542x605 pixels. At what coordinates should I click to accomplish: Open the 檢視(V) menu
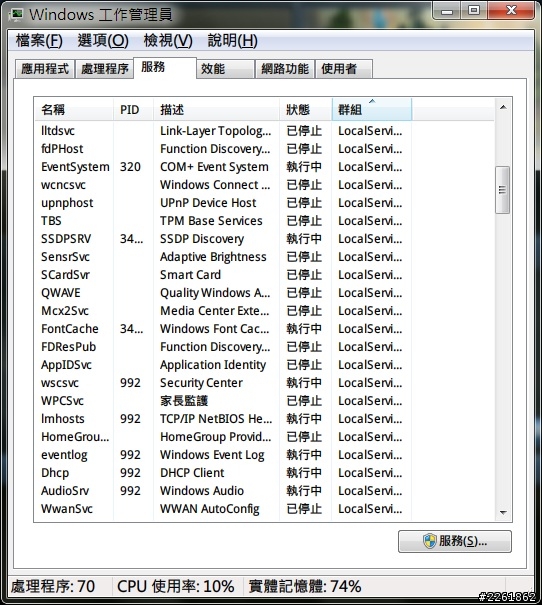point(168,41)
